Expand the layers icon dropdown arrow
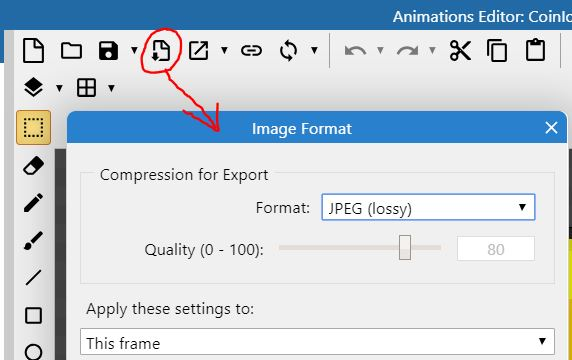The image size is (572, 360). tap(59, 88)
